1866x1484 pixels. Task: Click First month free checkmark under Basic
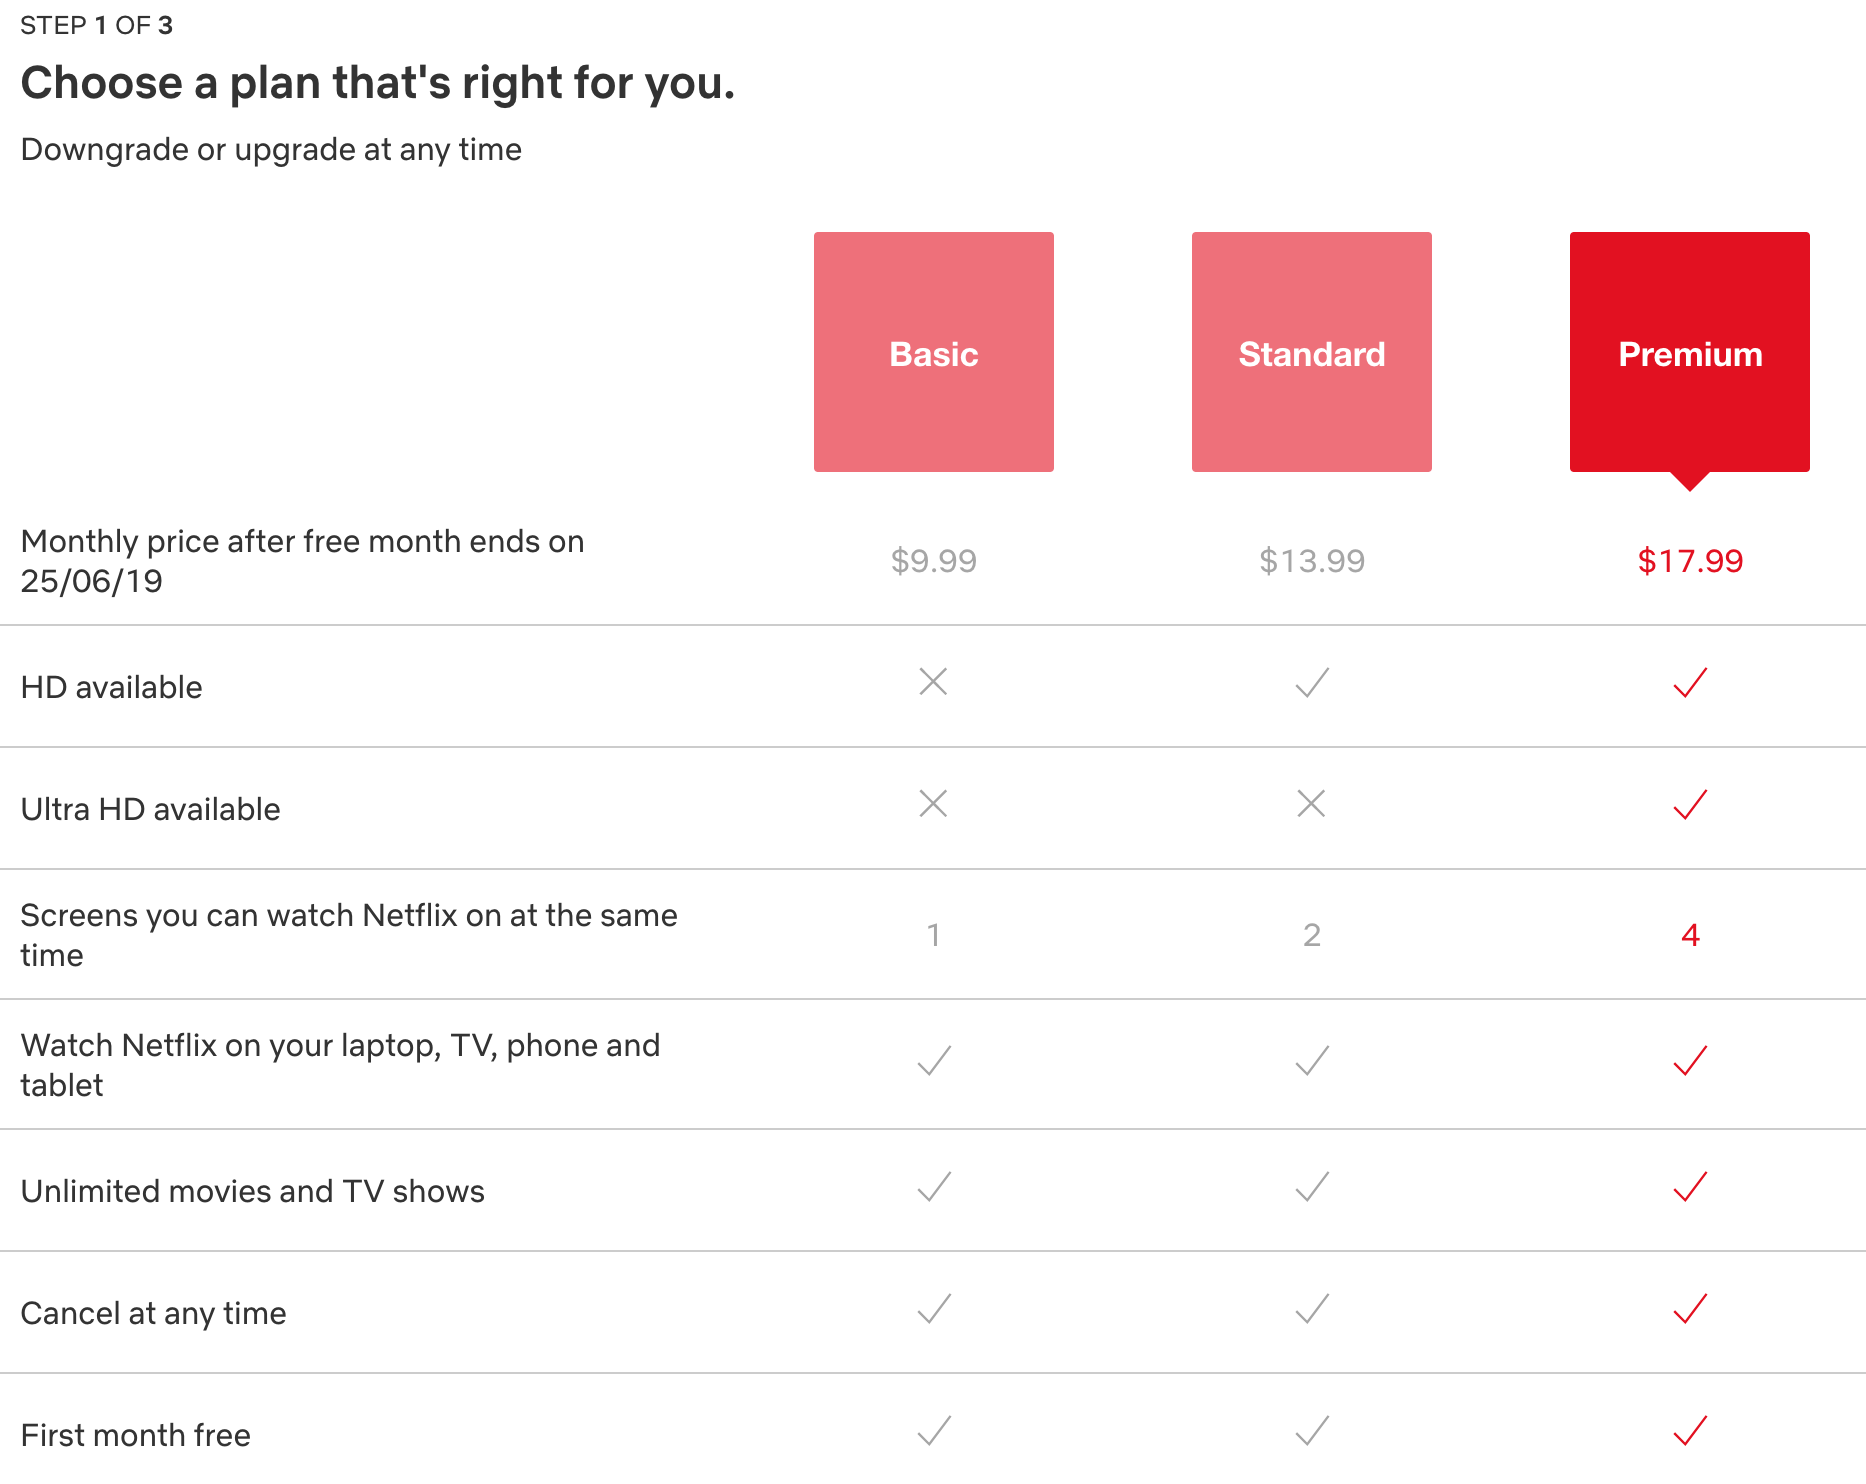click(933, 1431)
